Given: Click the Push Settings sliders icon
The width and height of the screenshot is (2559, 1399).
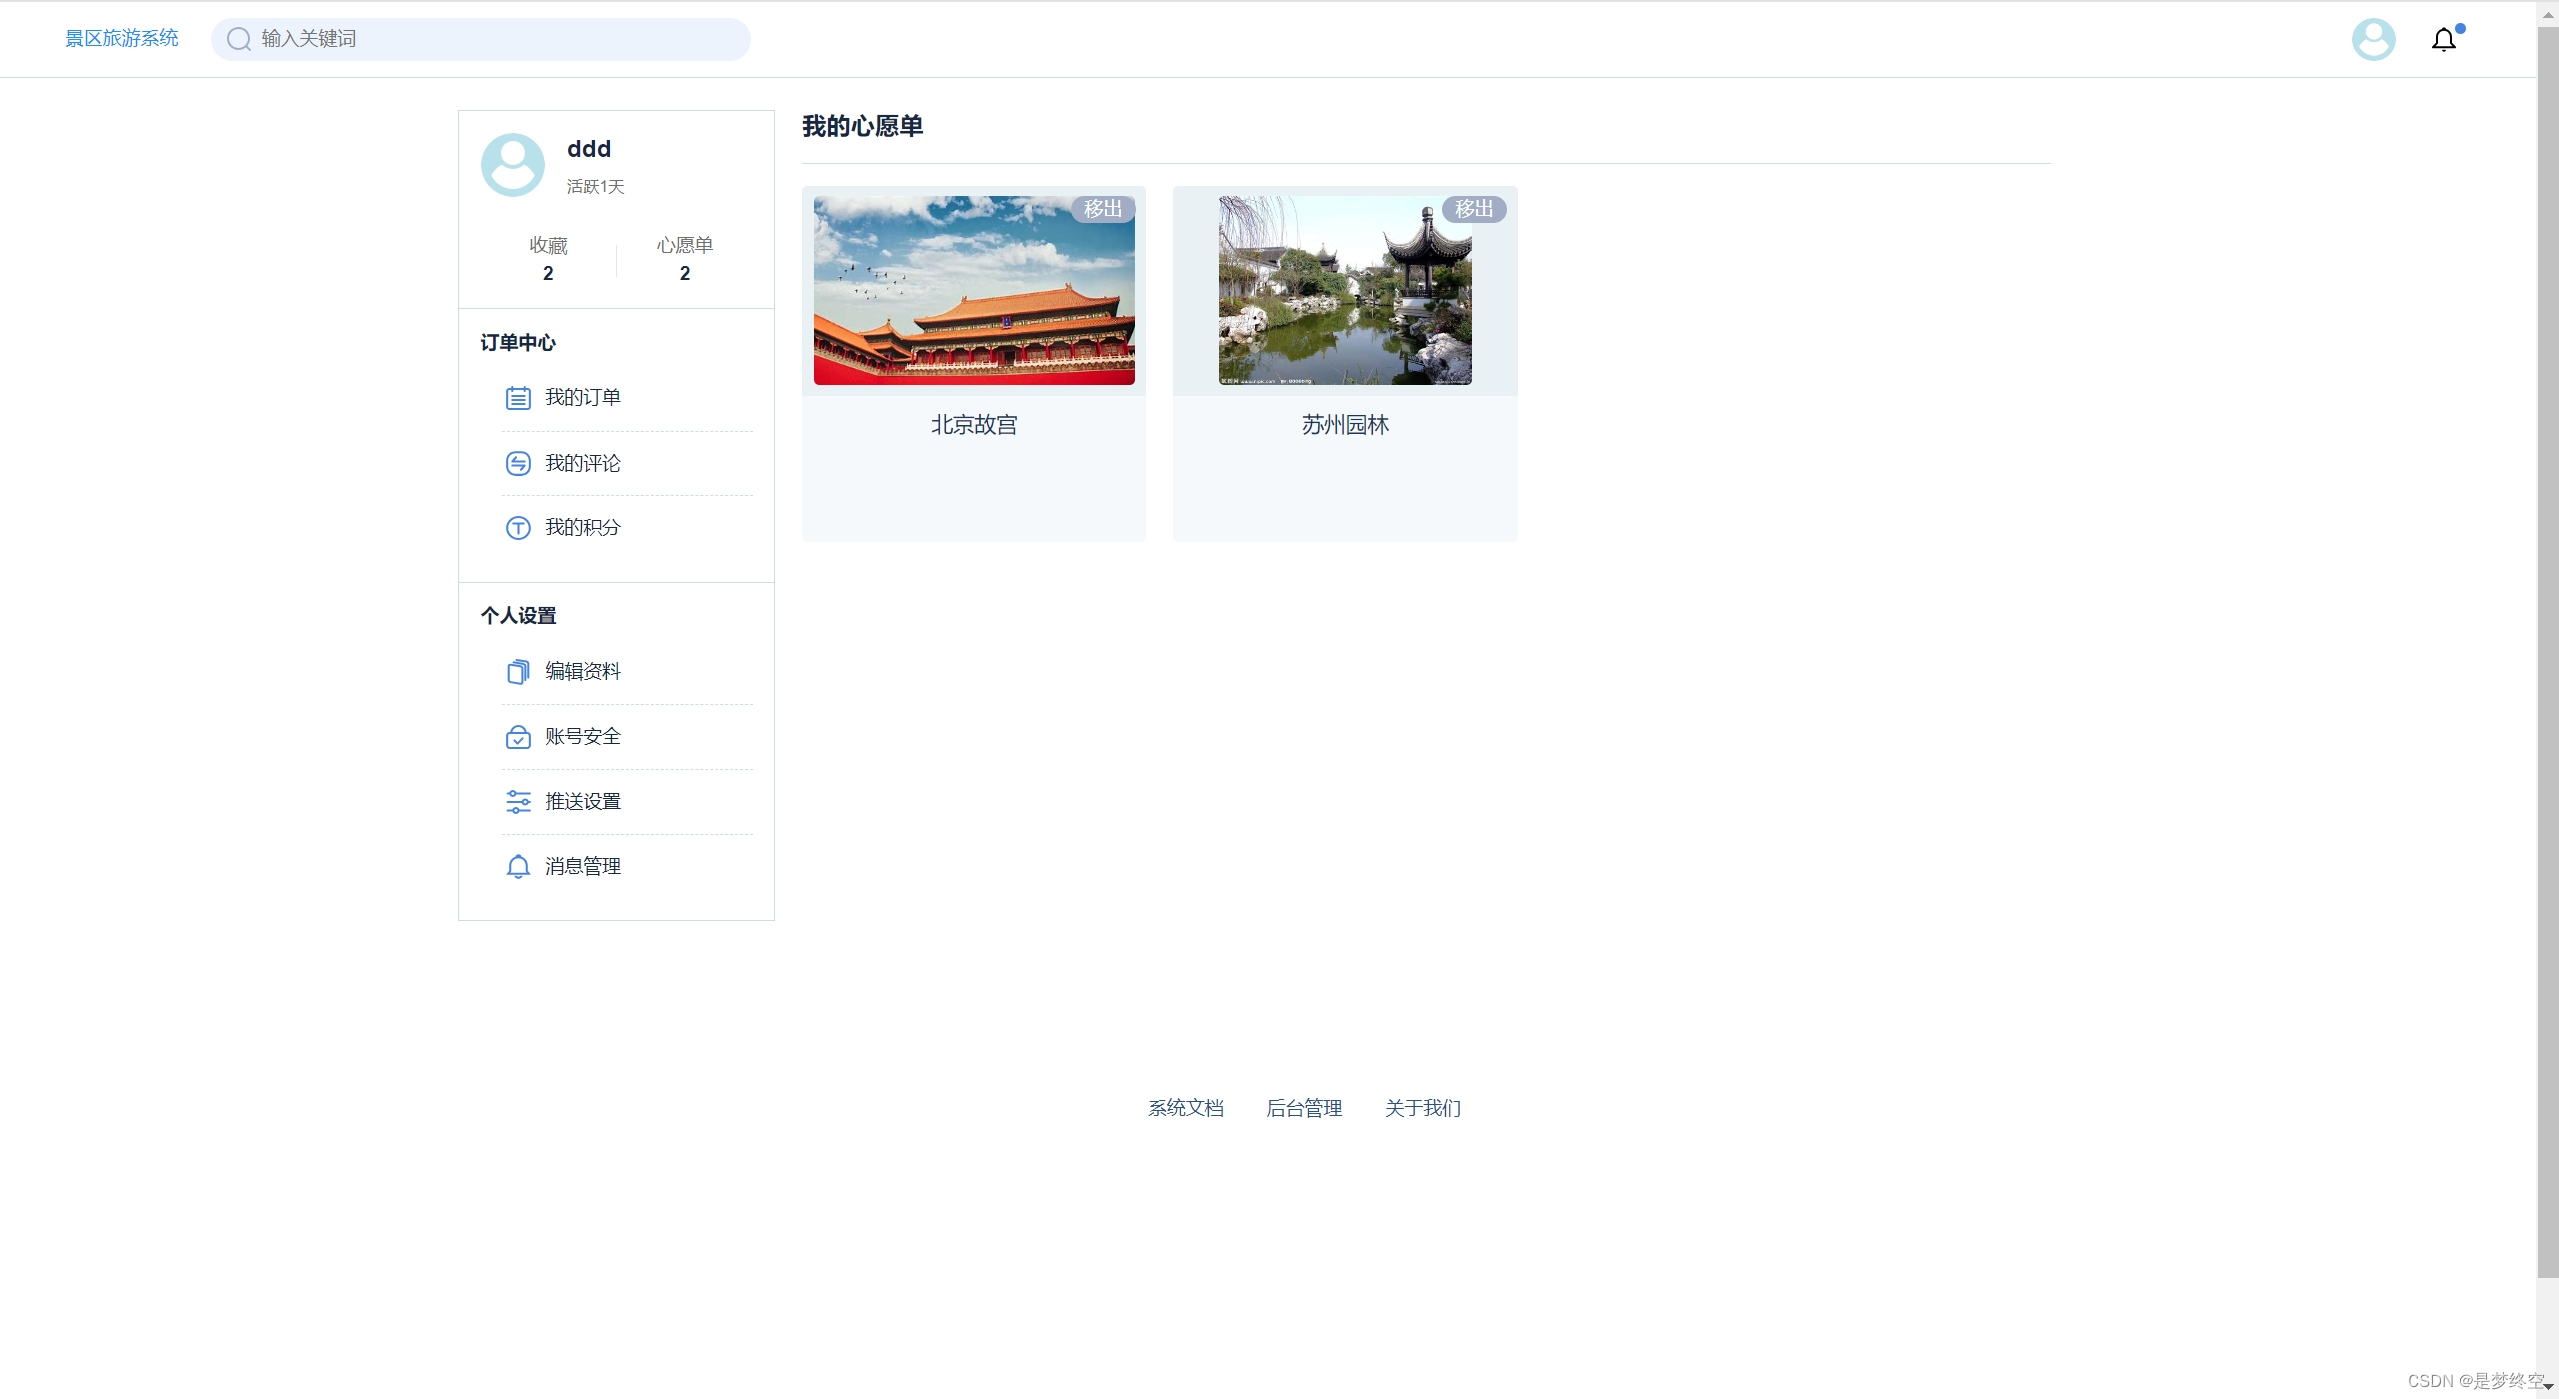Looking at the screenshot, I should click(518, 802).
